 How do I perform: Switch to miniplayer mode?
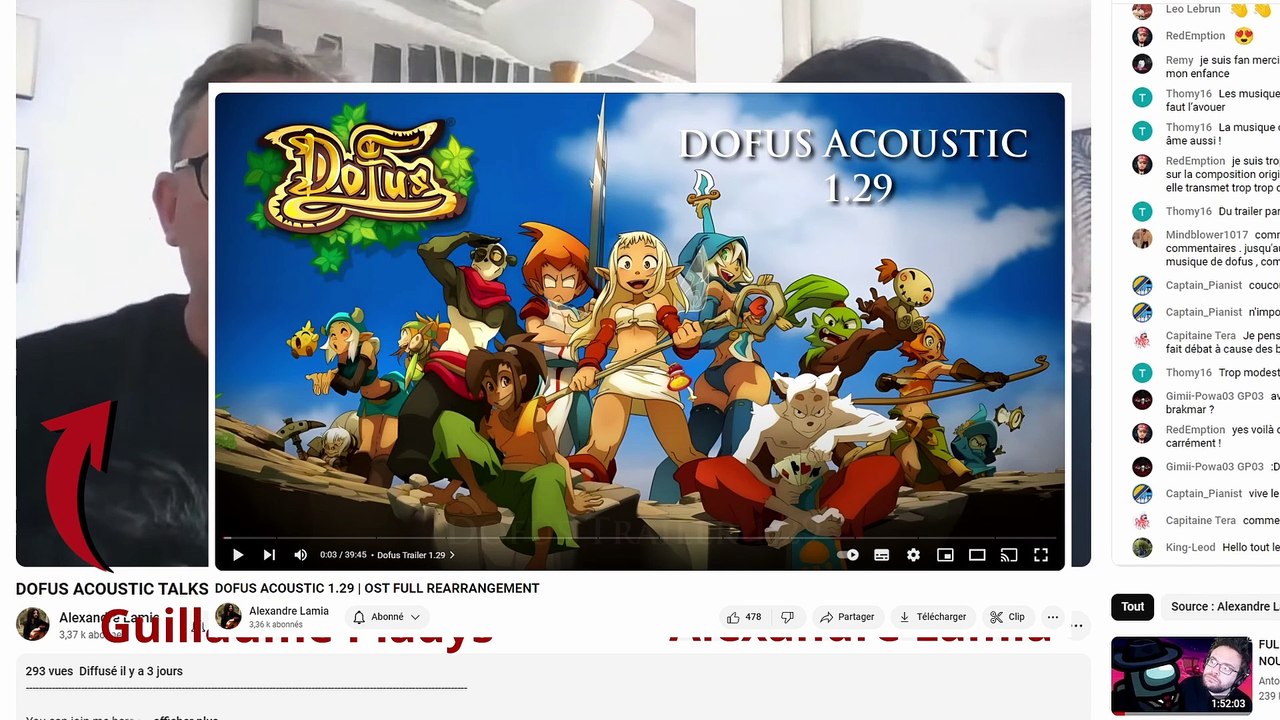pos(945,555)
